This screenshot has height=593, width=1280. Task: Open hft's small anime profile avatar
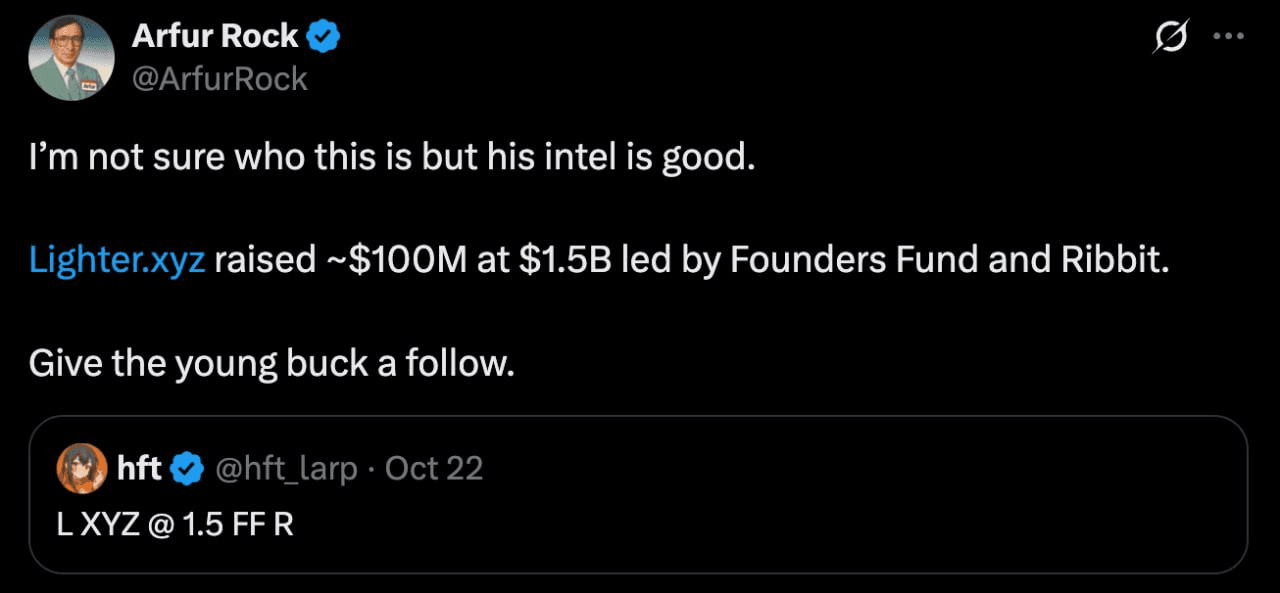pyautogui.click(x=82, y=468)
